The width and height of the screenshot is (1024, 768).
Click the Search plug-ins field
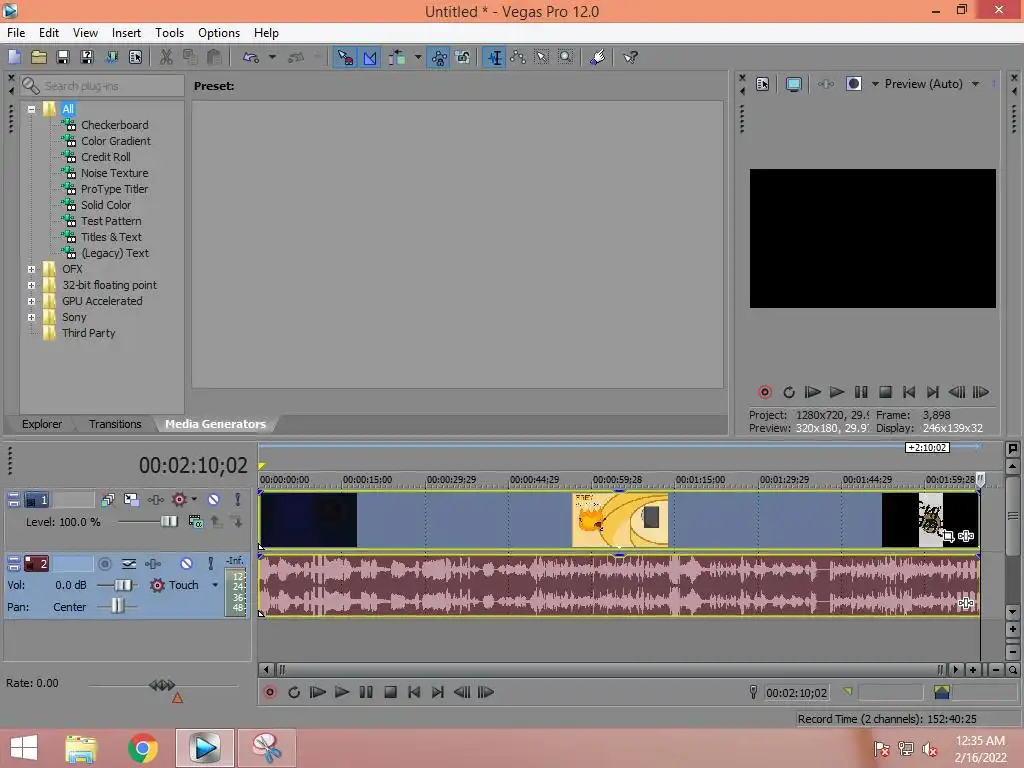[x=102, y=86]
